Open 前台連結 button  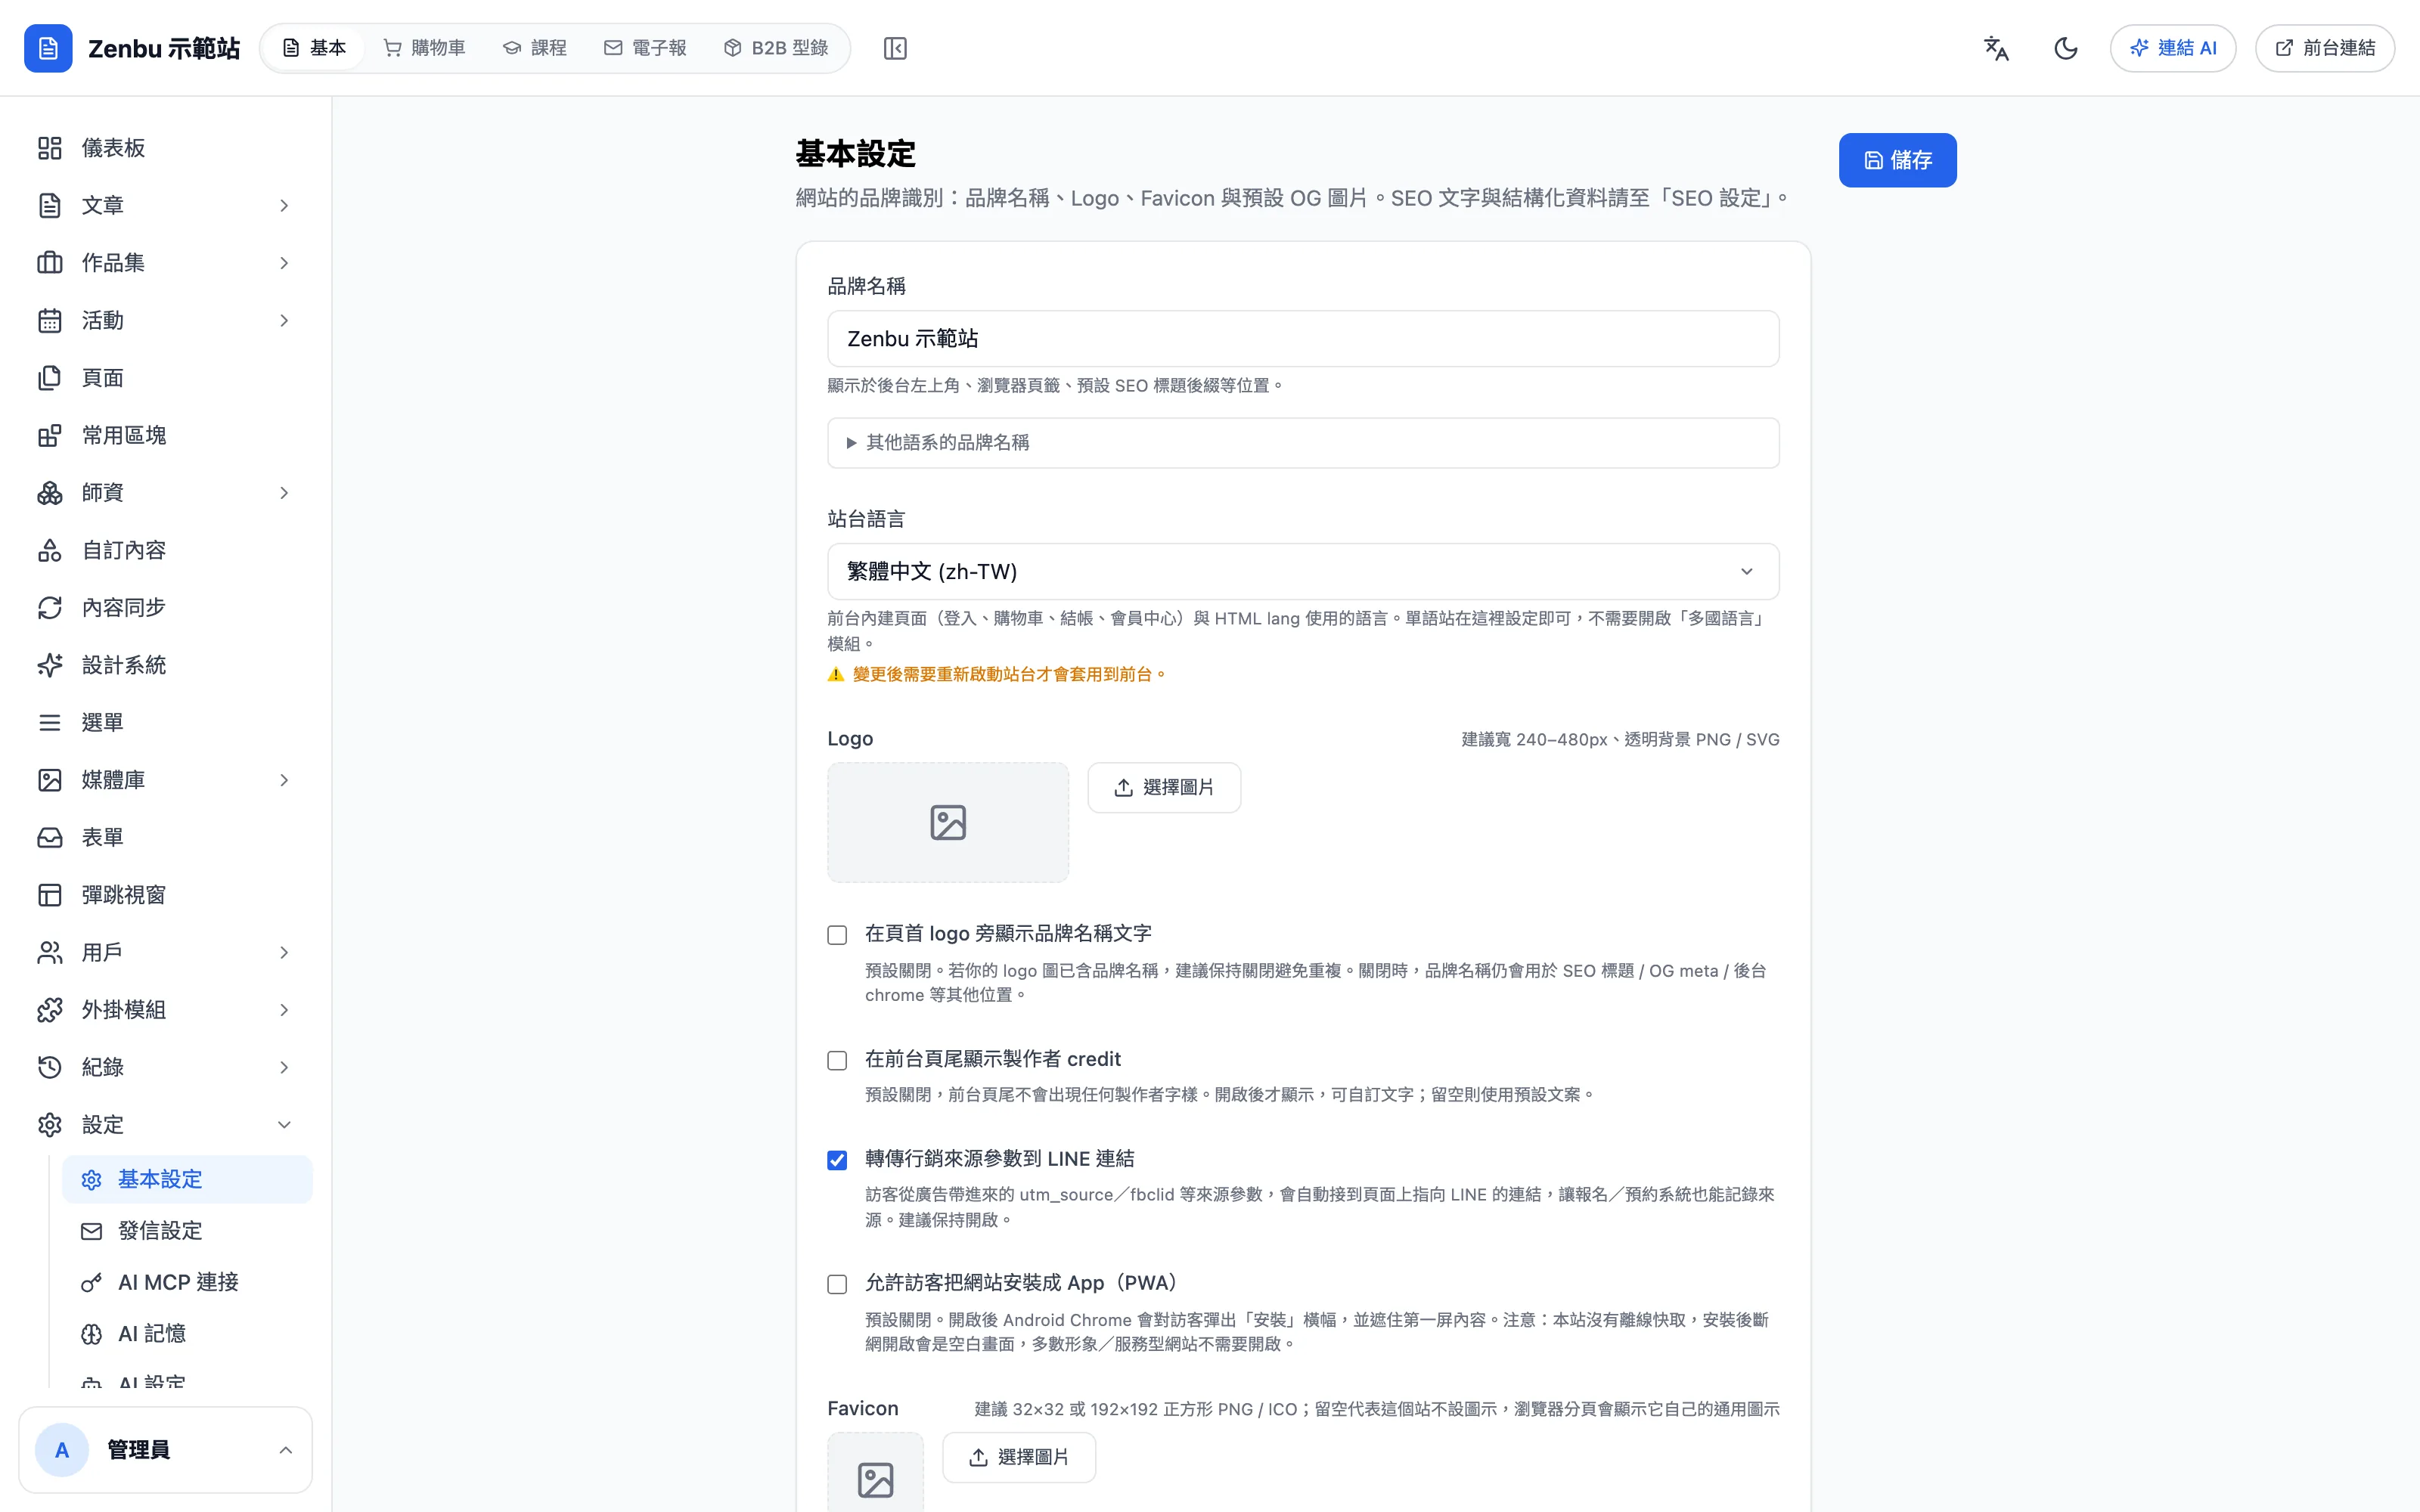[x=2325, y=48]
